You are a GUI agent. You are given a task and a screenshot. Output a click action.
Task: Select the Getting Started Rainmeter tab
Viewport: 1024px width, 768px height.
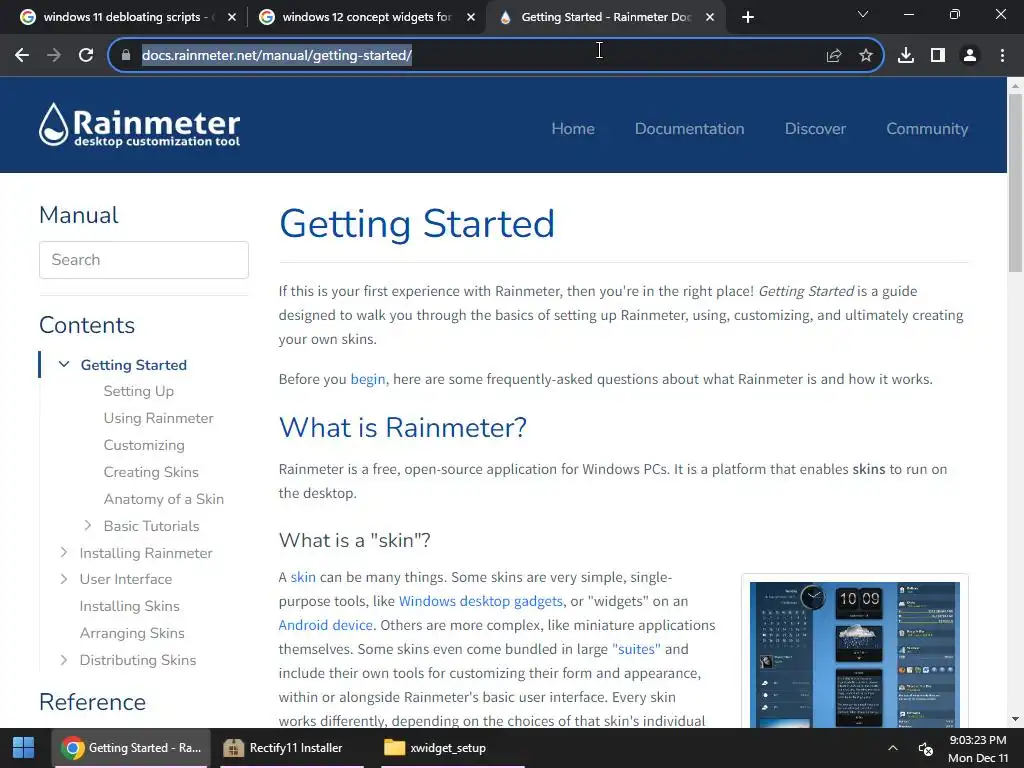pyautogui.click(x=605, y=17)
